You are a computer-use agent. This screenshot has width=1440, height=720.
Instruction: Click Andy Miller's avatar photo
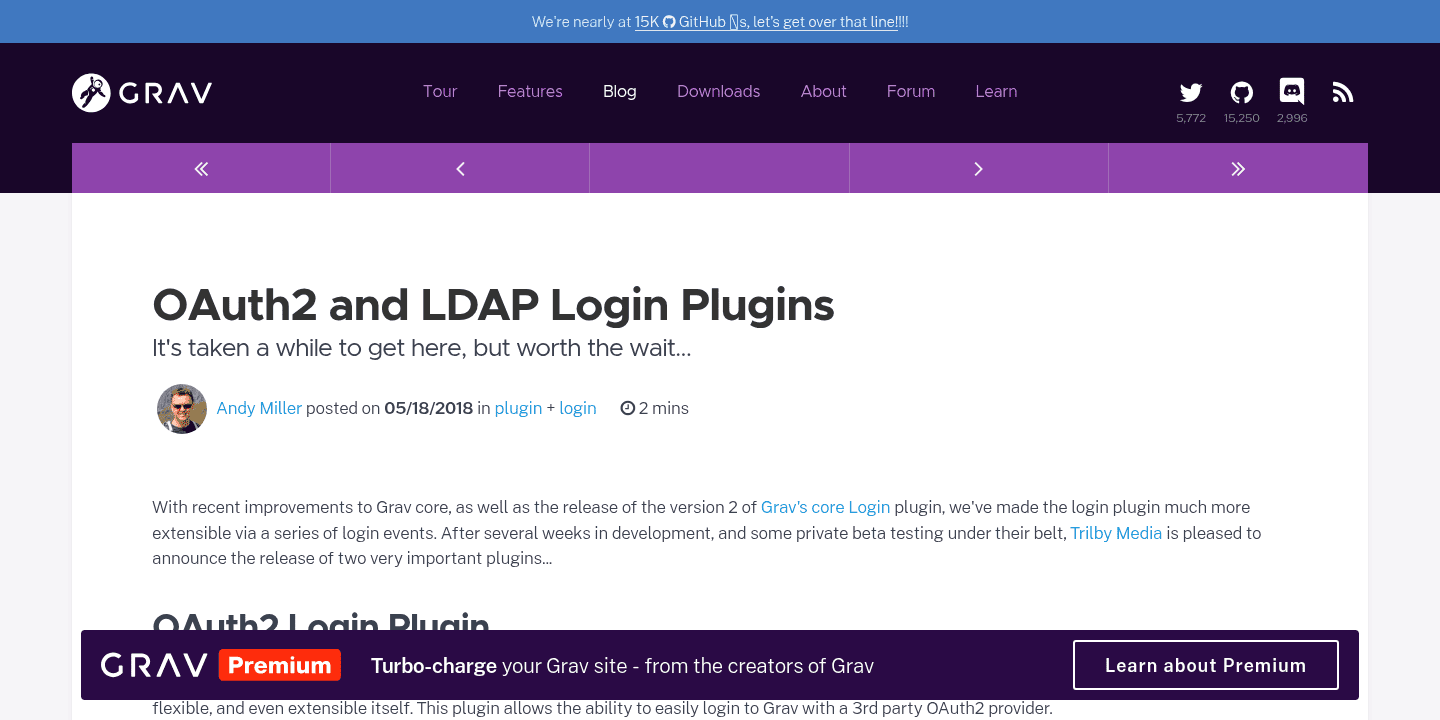click(181, 408)
